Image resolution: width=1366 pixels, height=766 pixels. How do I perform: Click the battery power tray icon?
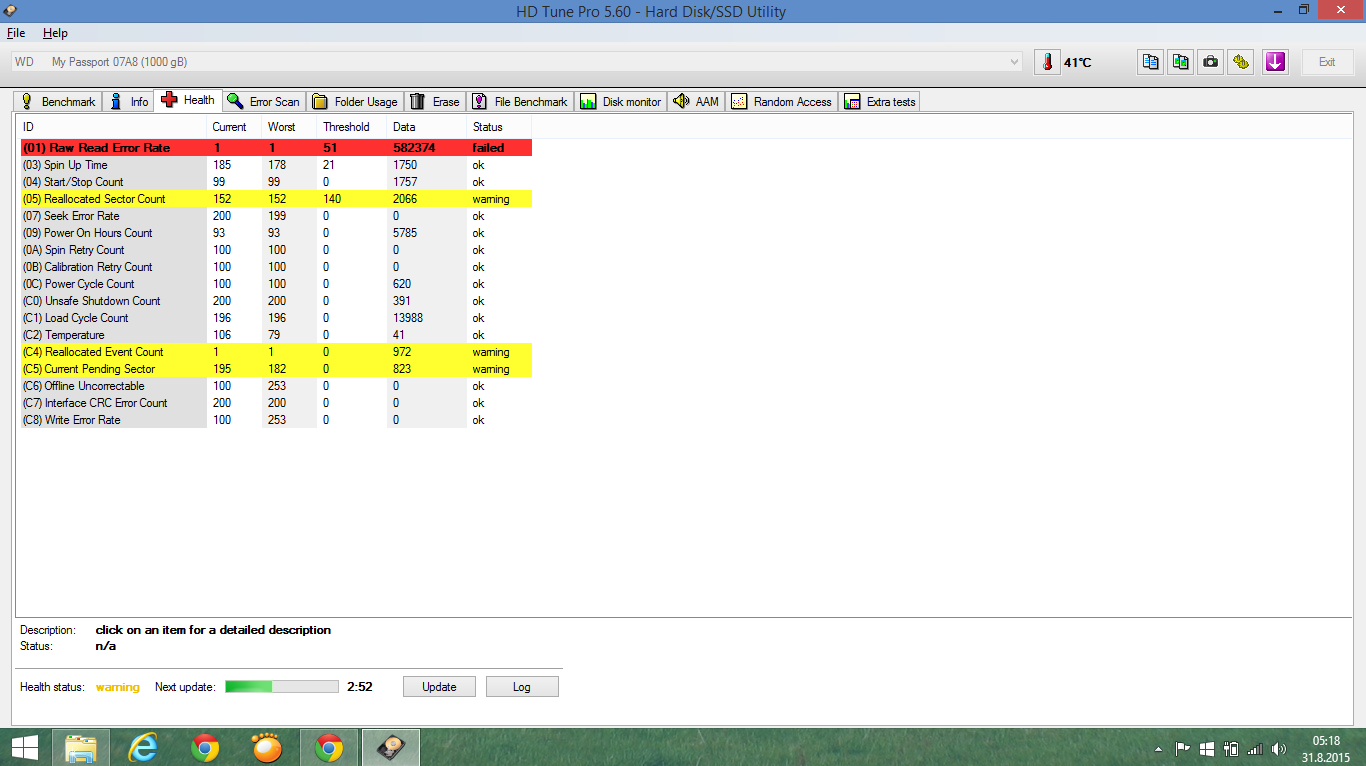point(1231,748)
